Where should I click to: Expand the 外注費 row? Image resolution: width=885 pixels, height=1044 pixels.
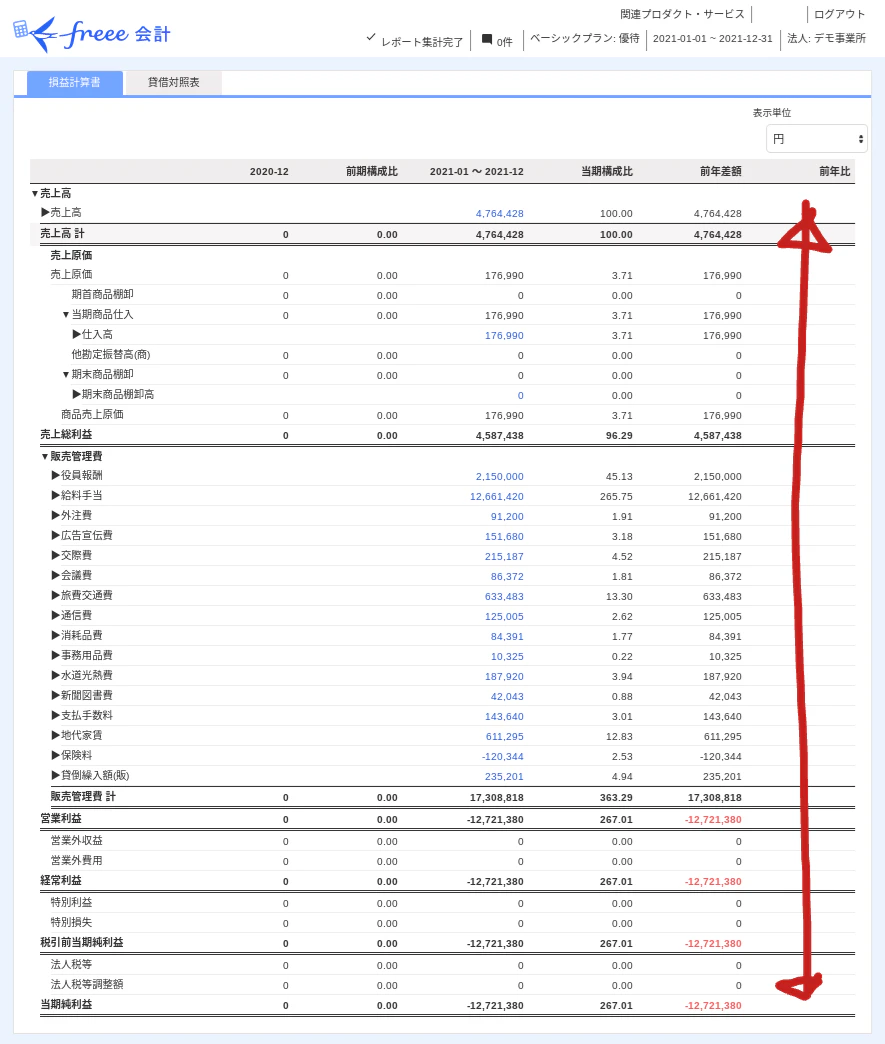[x=56, y=515]
